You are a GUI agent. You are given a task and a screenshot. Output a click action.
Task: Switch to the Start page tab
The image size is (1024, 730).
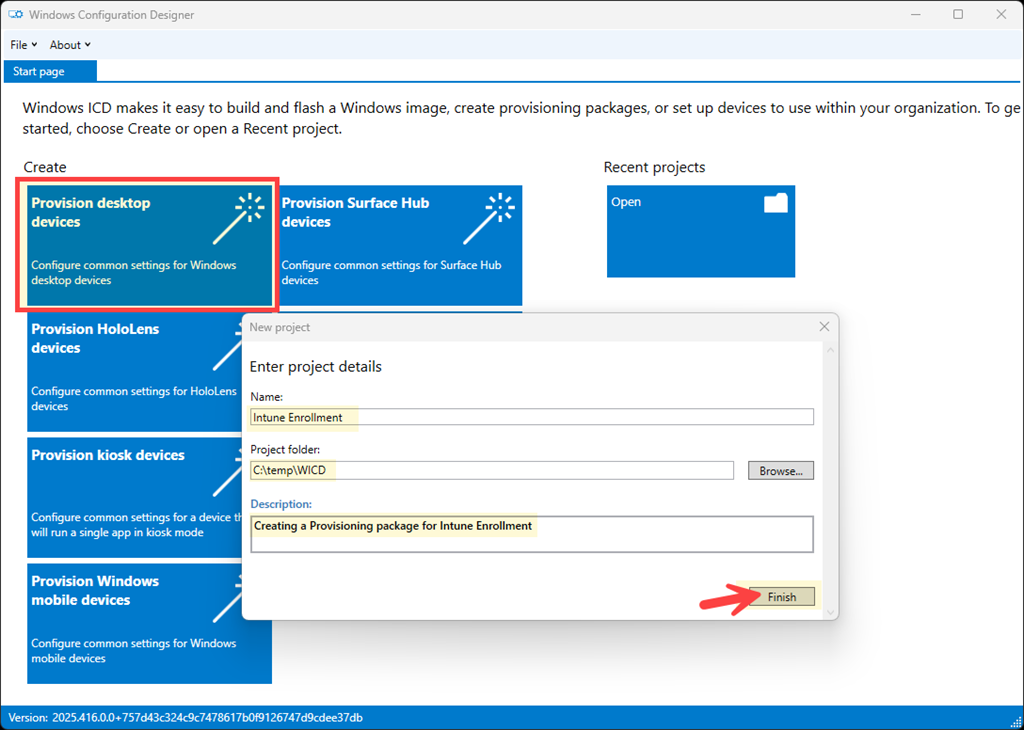50,71
